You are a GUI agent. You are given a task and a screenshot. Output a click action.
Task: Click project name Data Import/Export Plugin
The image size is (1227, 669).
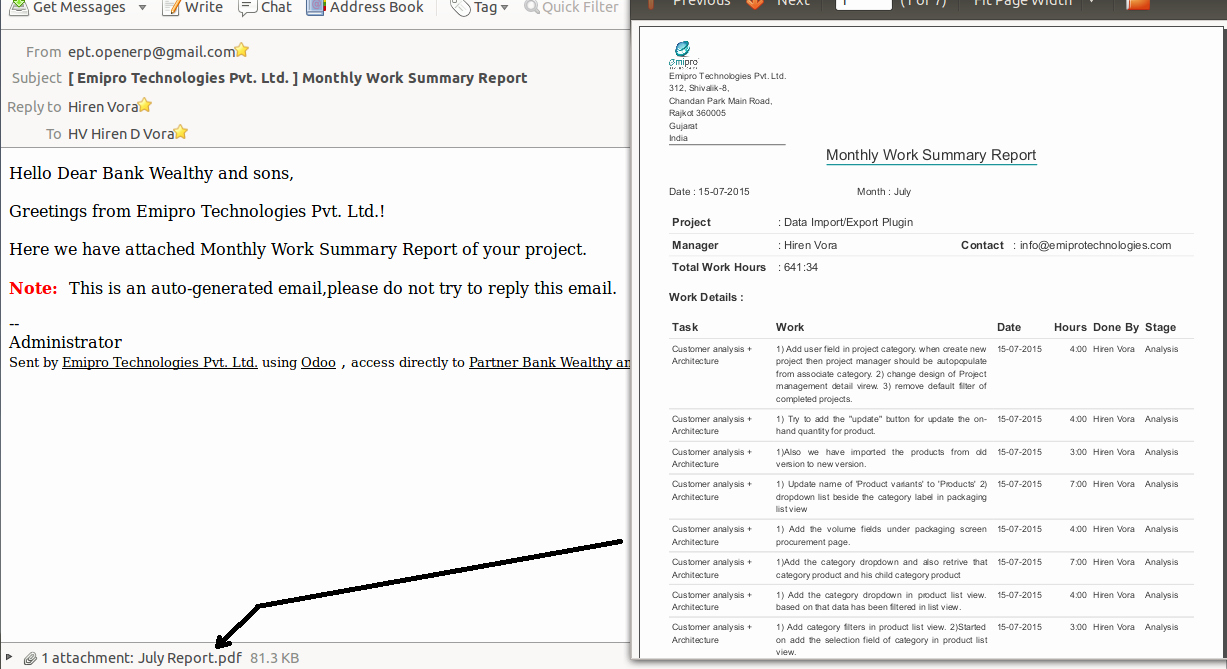point(849,222)
